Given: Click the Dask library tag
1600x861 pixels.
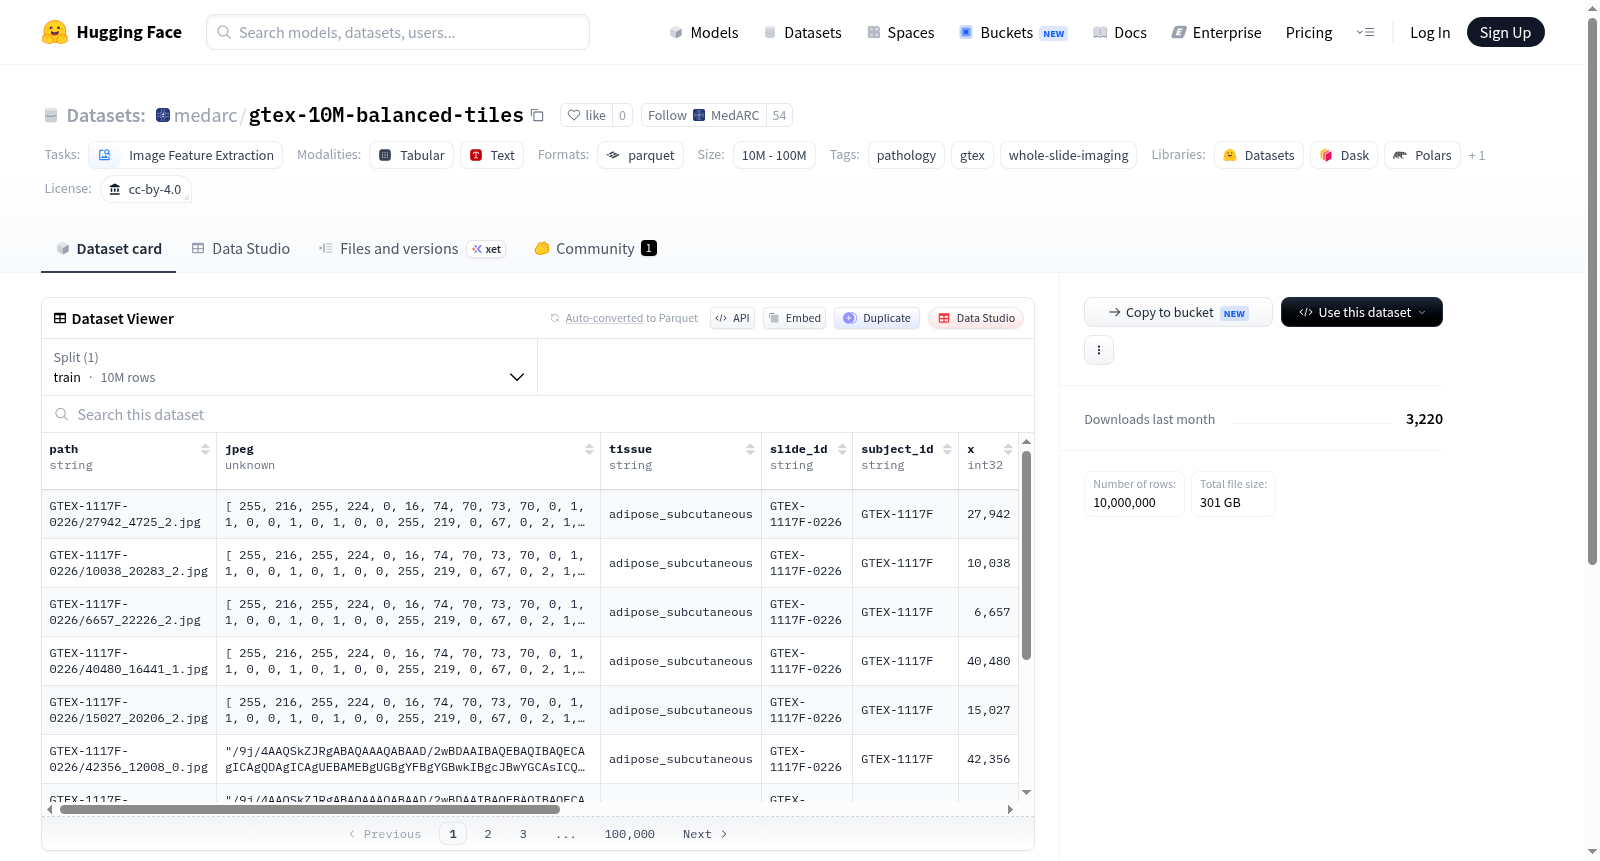Looking at the screenshot, I should [x=1344, y=155].
